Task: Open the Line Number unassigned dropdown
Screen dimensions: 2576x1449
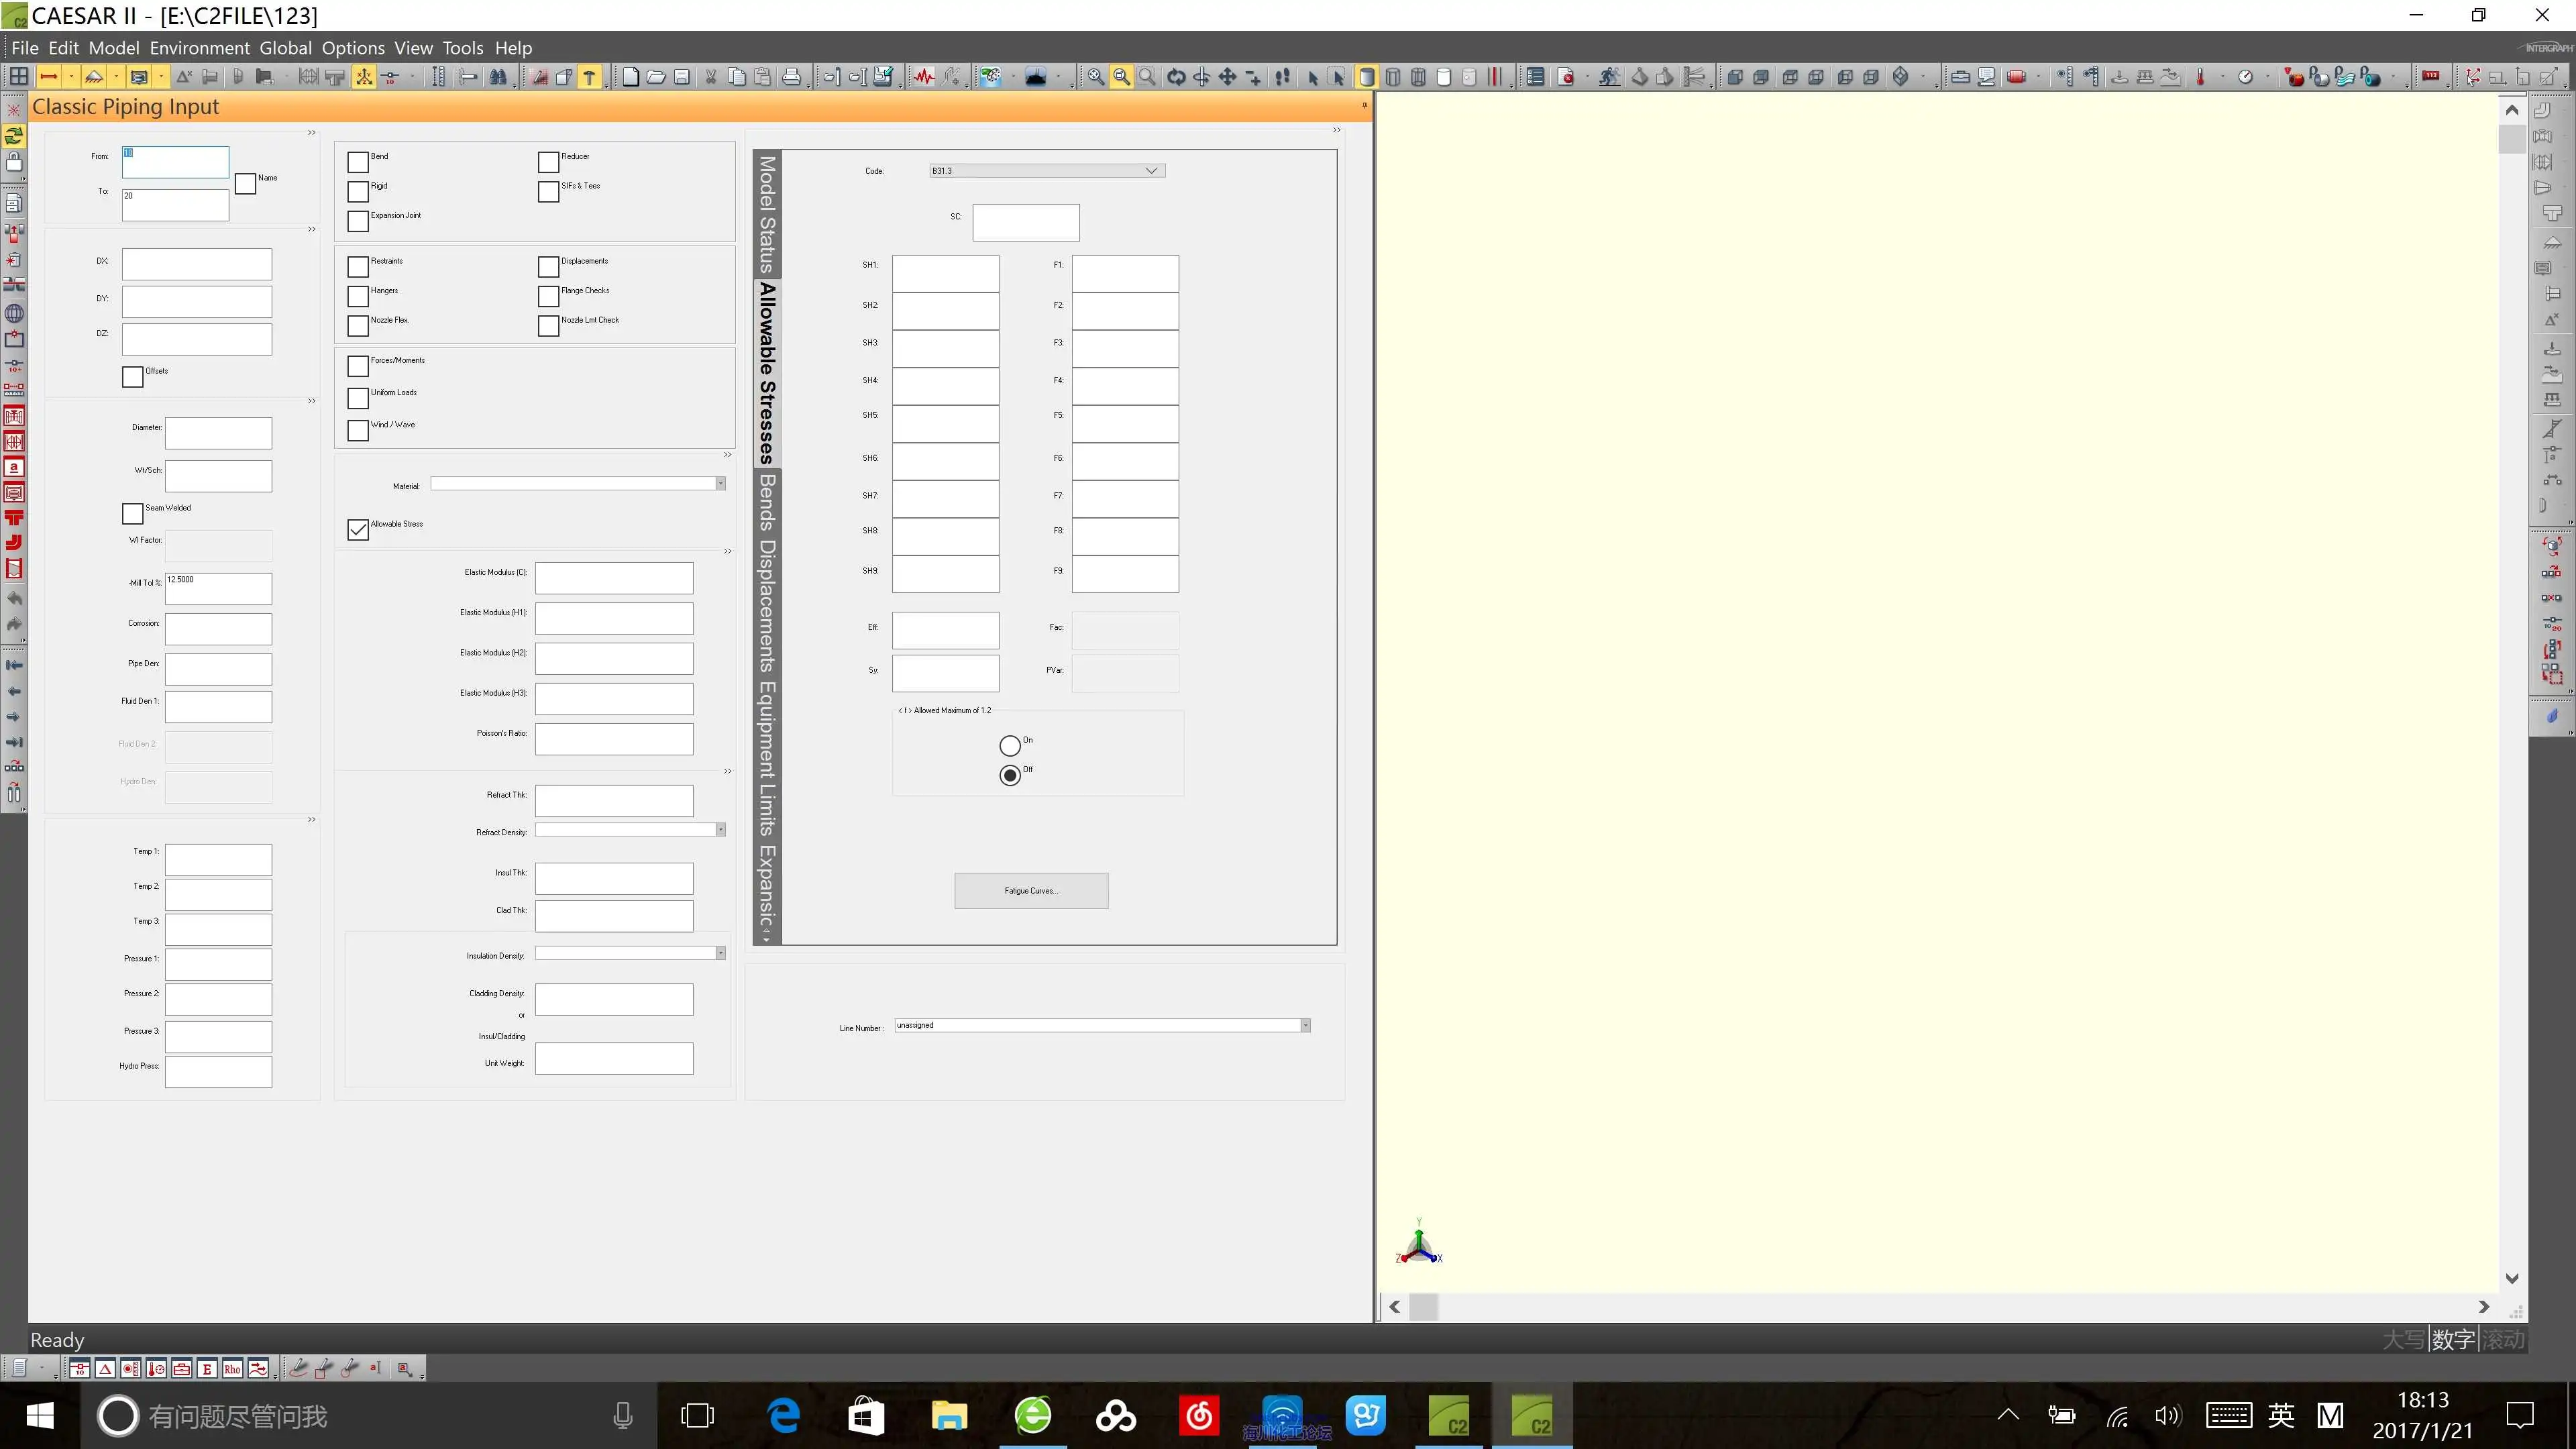Action: (x=1305, y=1026)
